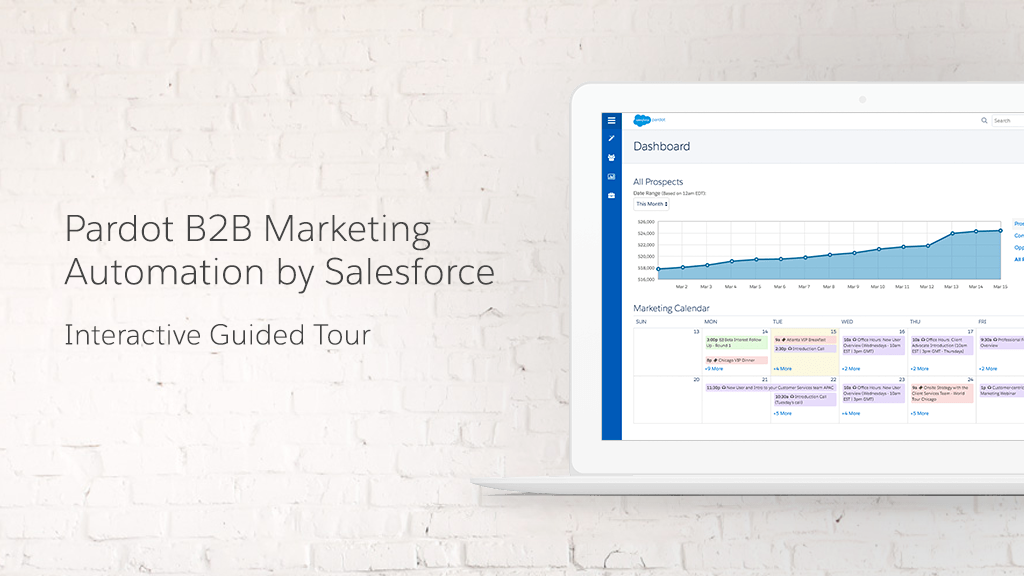Show +2 More events on Thursday 17
Viewport: 1024px width, 576px height.
(x=920, y=369)
